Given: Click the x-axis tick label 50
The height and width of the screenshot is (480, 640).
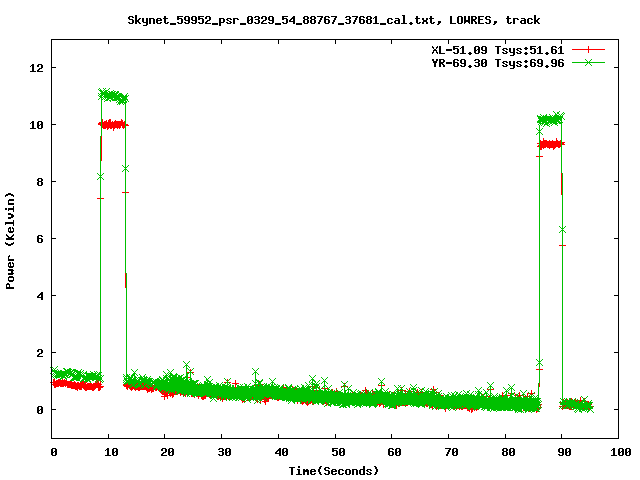Looking at the screenshot, I should [x=338, y=452].
